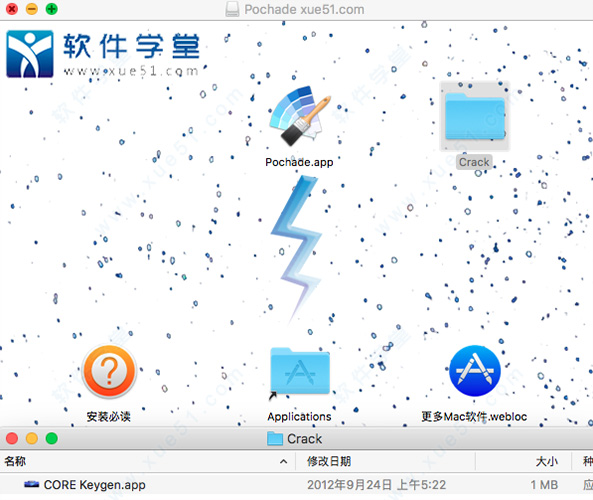593x500 pixels.
Task: Click the Pochade.app label text
Action: (x=299, y=162)
